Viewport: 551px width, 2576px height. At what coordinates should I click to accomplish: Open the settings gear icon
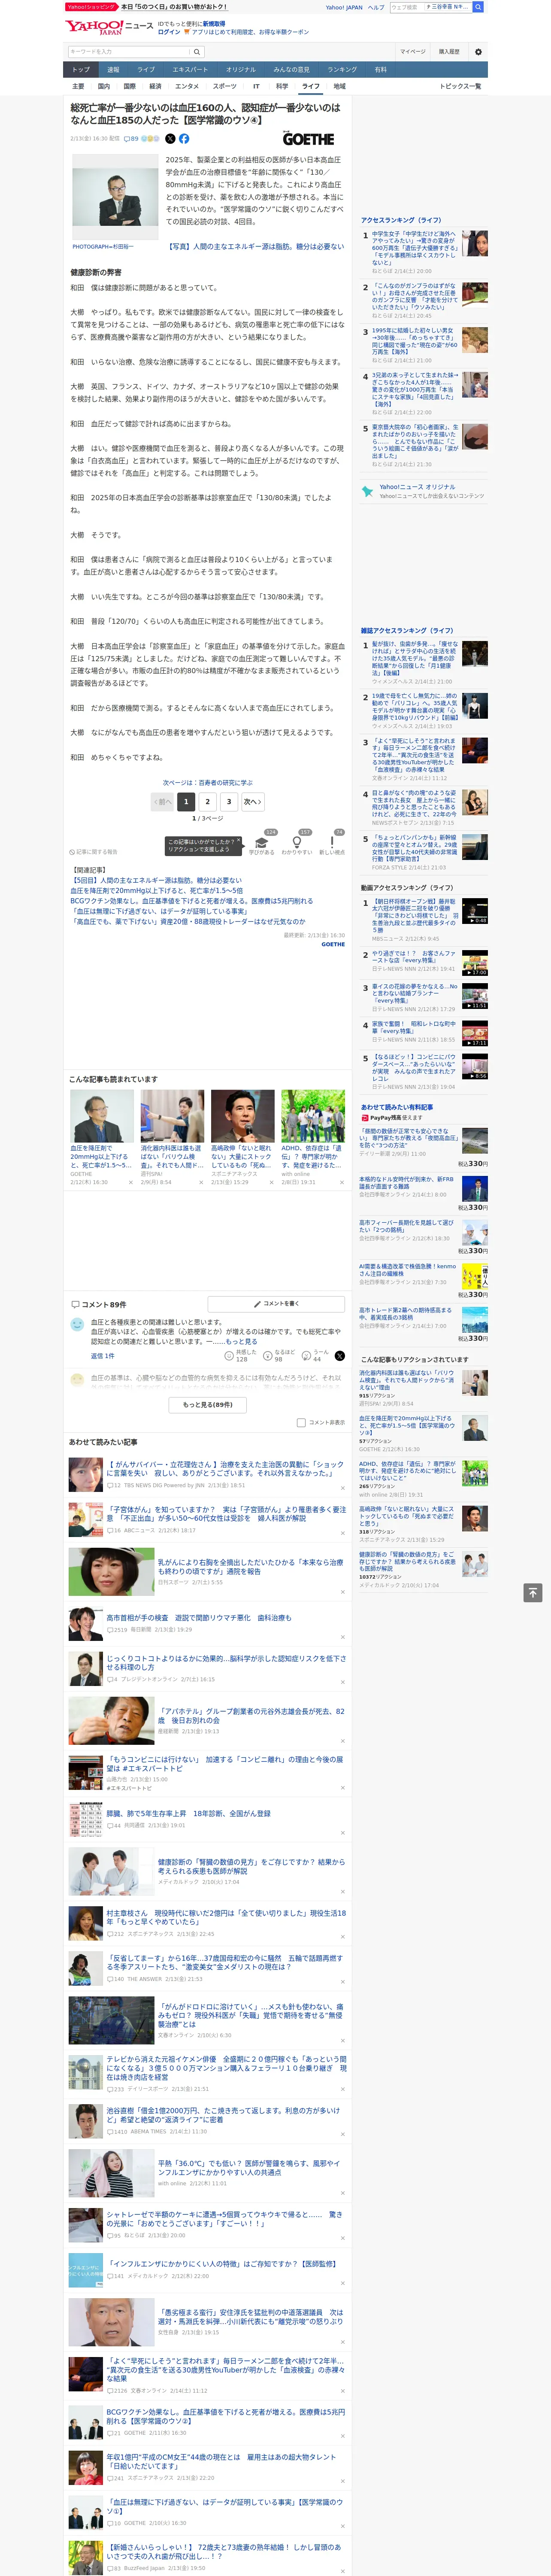point(477,52)
